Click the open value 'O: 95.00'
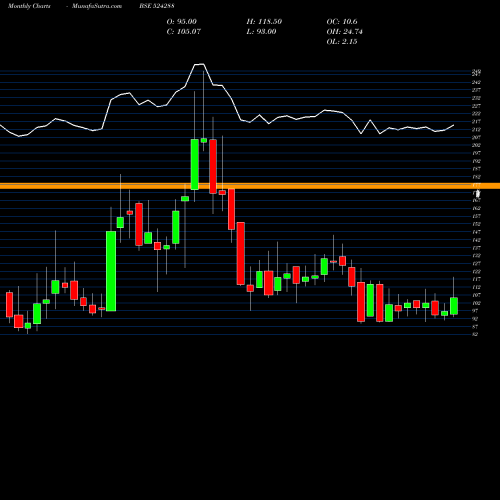Screen dimensions: 500x500 182,22
